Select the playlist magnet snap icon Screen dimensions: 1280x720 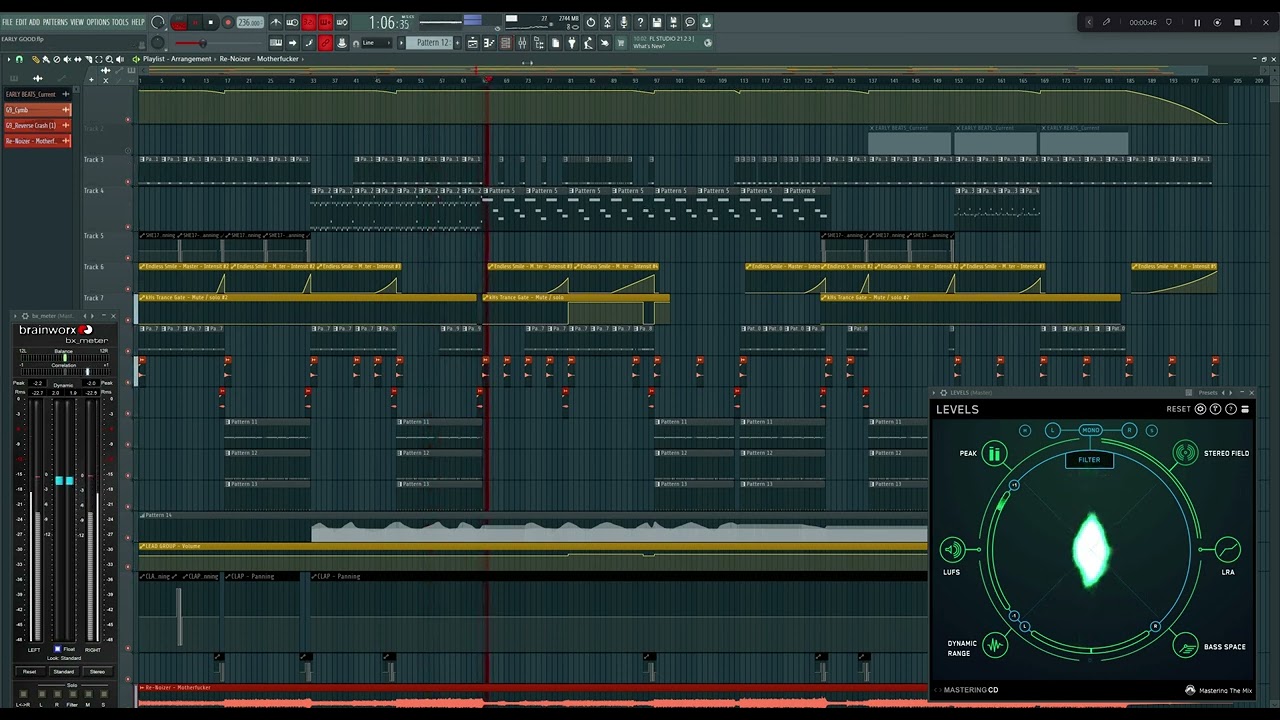pyautogui.click(x=19, y=59)
